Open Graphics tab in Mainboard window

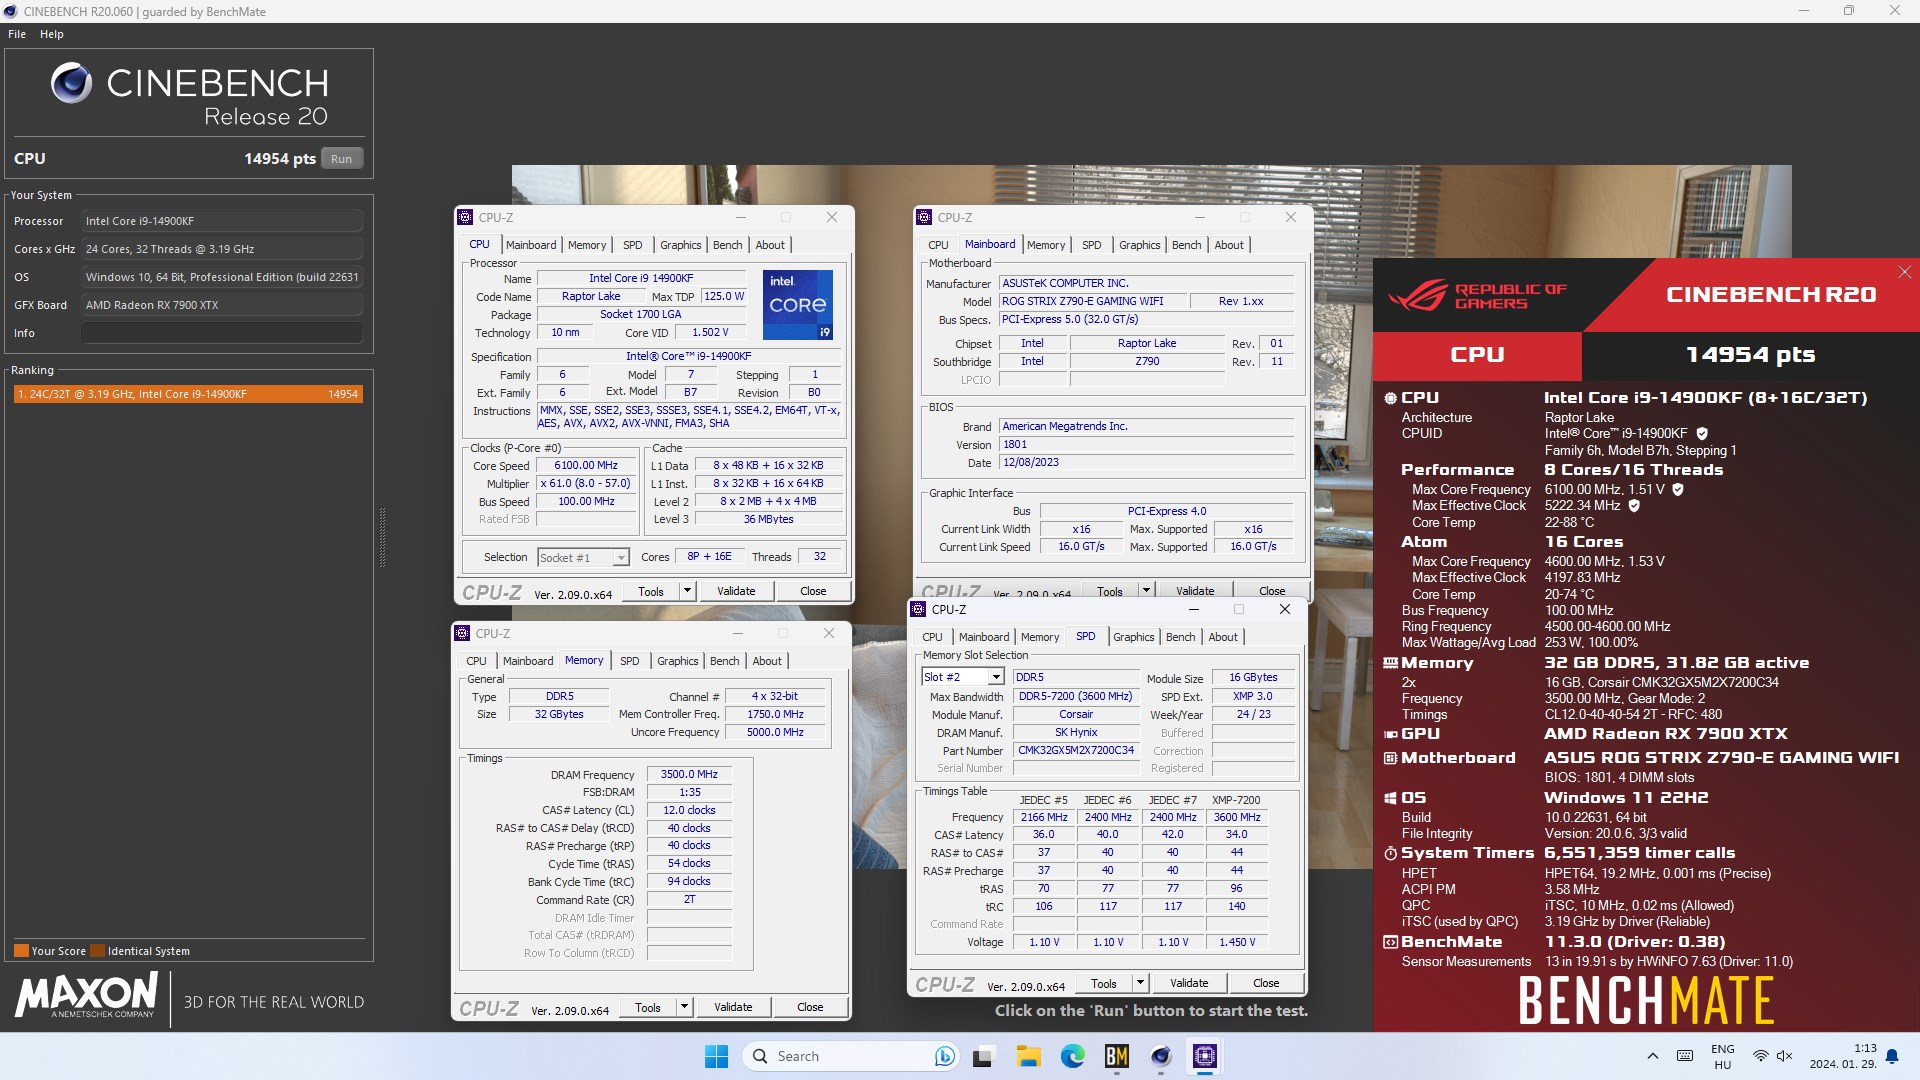(x=1140, y=245)
